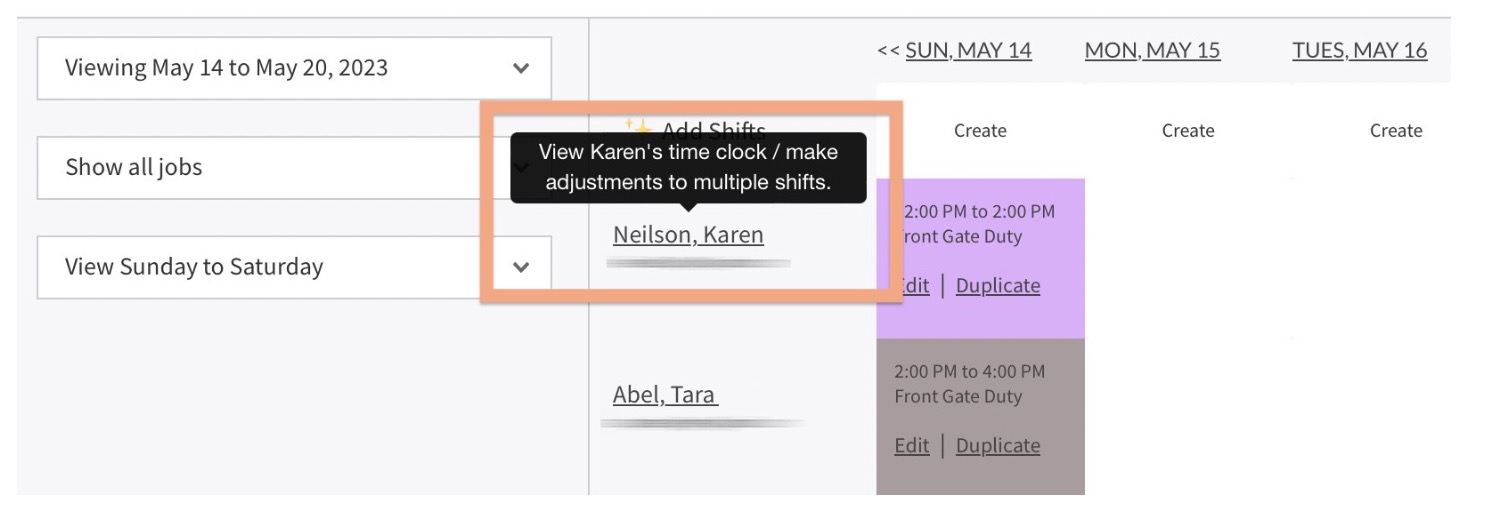This screenshot has height=518, width=1512.
Task: Open the SUN, MAY 14 day header
Action: pyautogui.click(x=968, y=50)
